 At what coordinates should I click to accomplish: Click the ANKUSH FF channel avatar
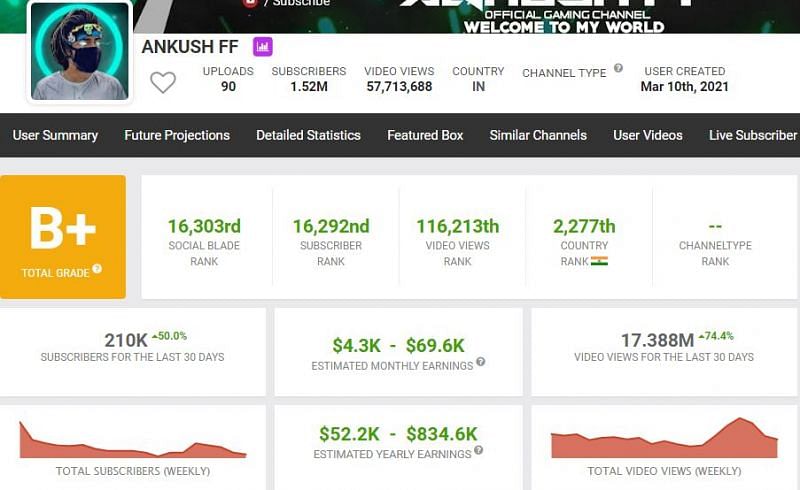80,51
